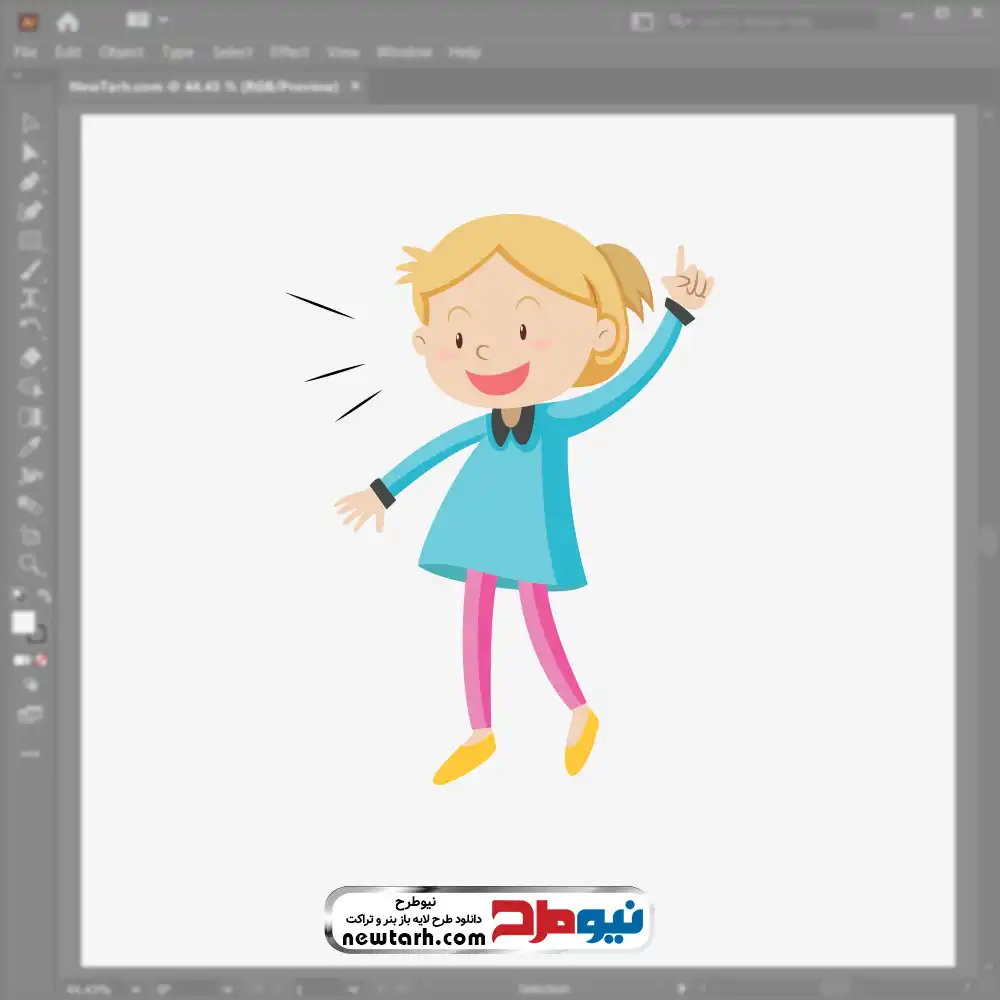This screenshot has width=1000, height=1000.
Task: Select the Selection tool arrow
Action: (x=30, y=123)
